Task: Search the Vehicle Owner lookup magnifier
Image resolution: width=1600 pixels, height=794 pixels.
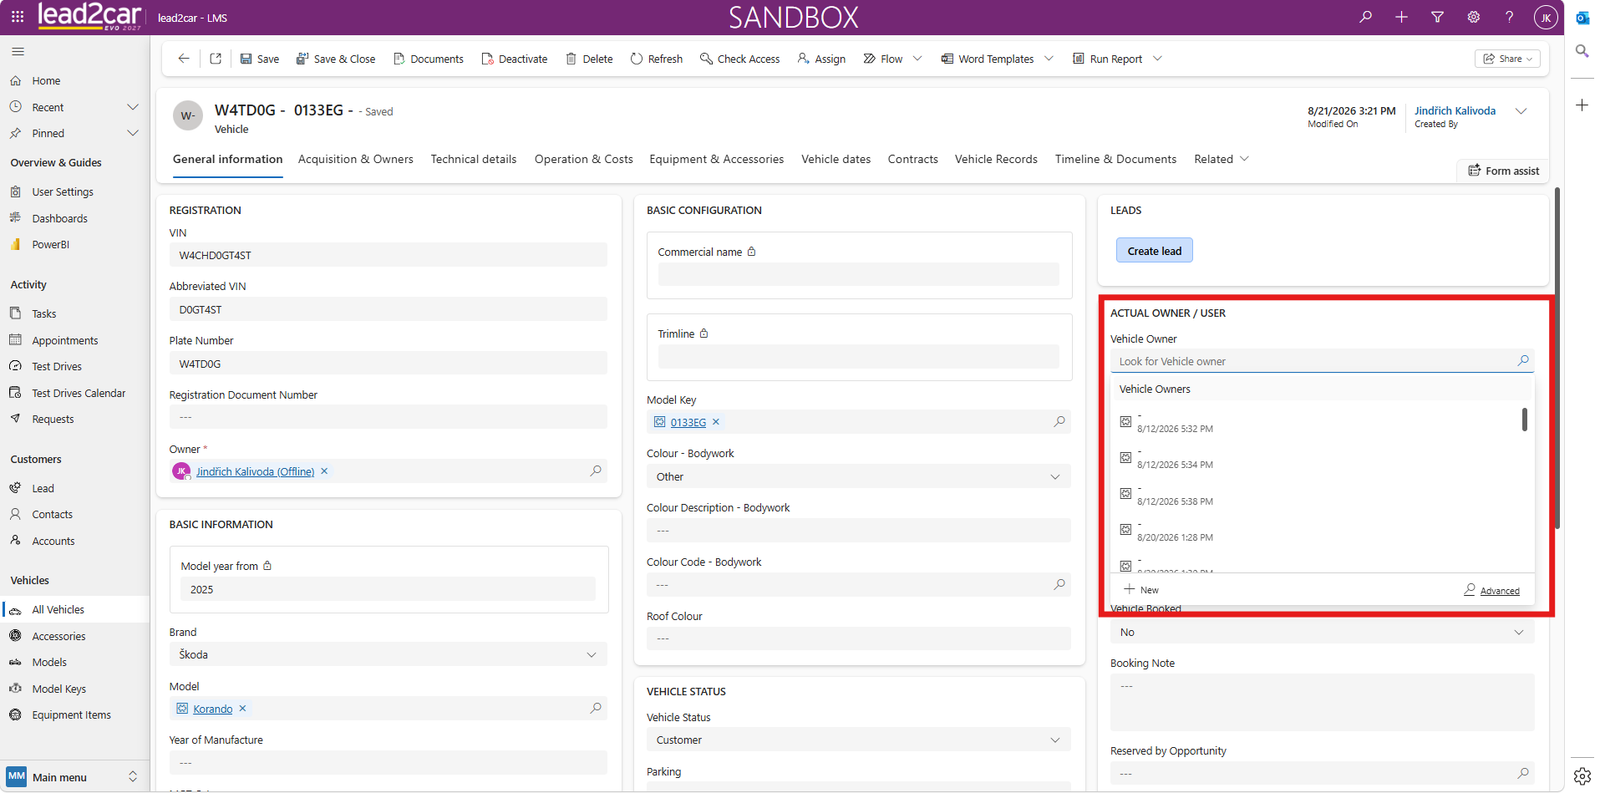Action: click(1523, 361)
